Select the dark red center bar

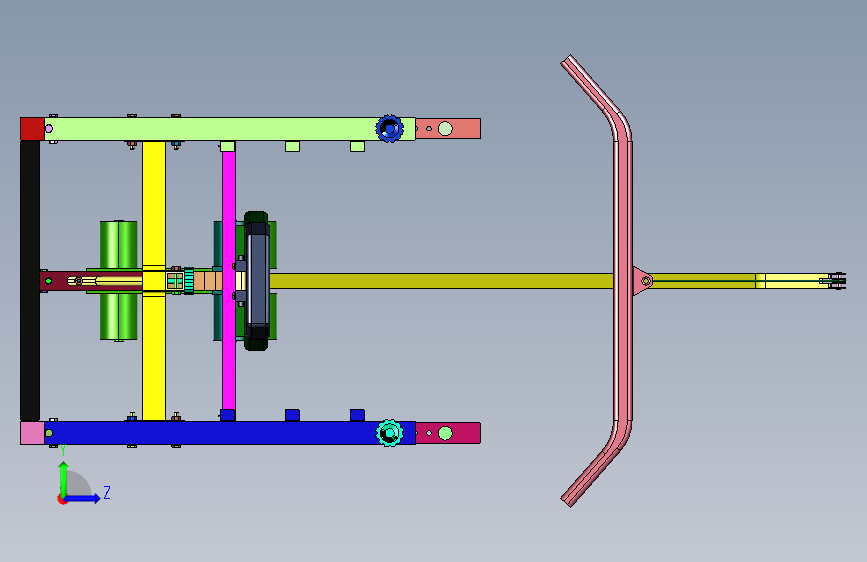[91, 281]
